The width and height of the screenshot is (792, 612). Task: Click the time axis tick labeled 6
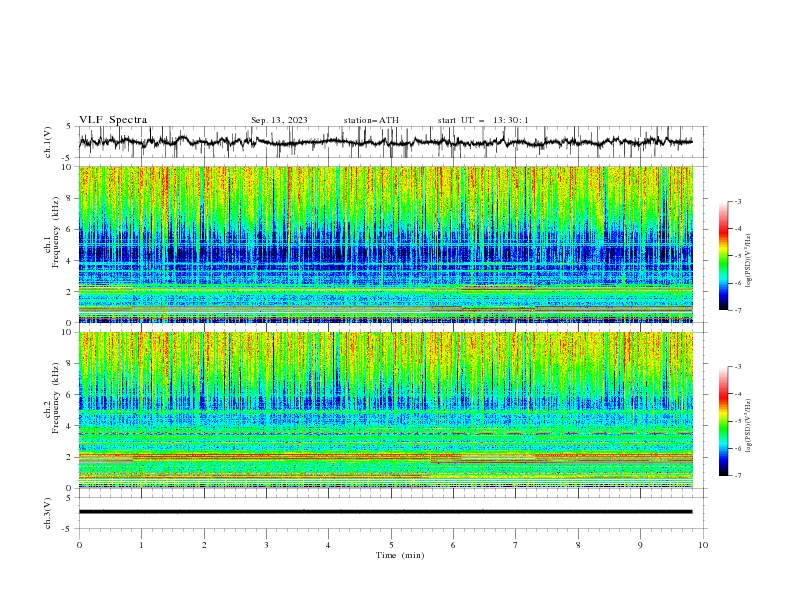[453, 545]
